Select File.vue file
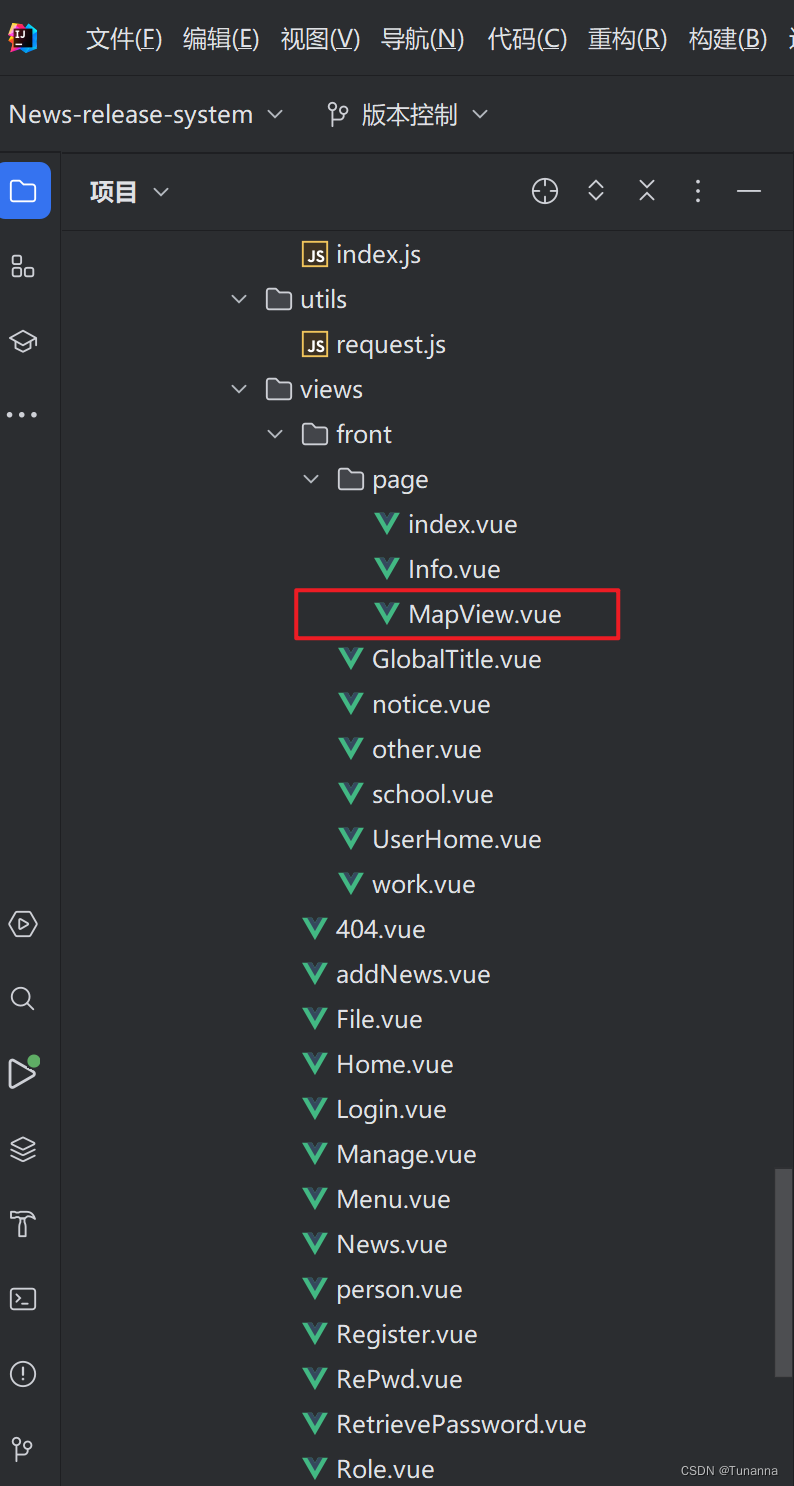The height and width of the screenshot is (1486, 794). coord(379,1019)
